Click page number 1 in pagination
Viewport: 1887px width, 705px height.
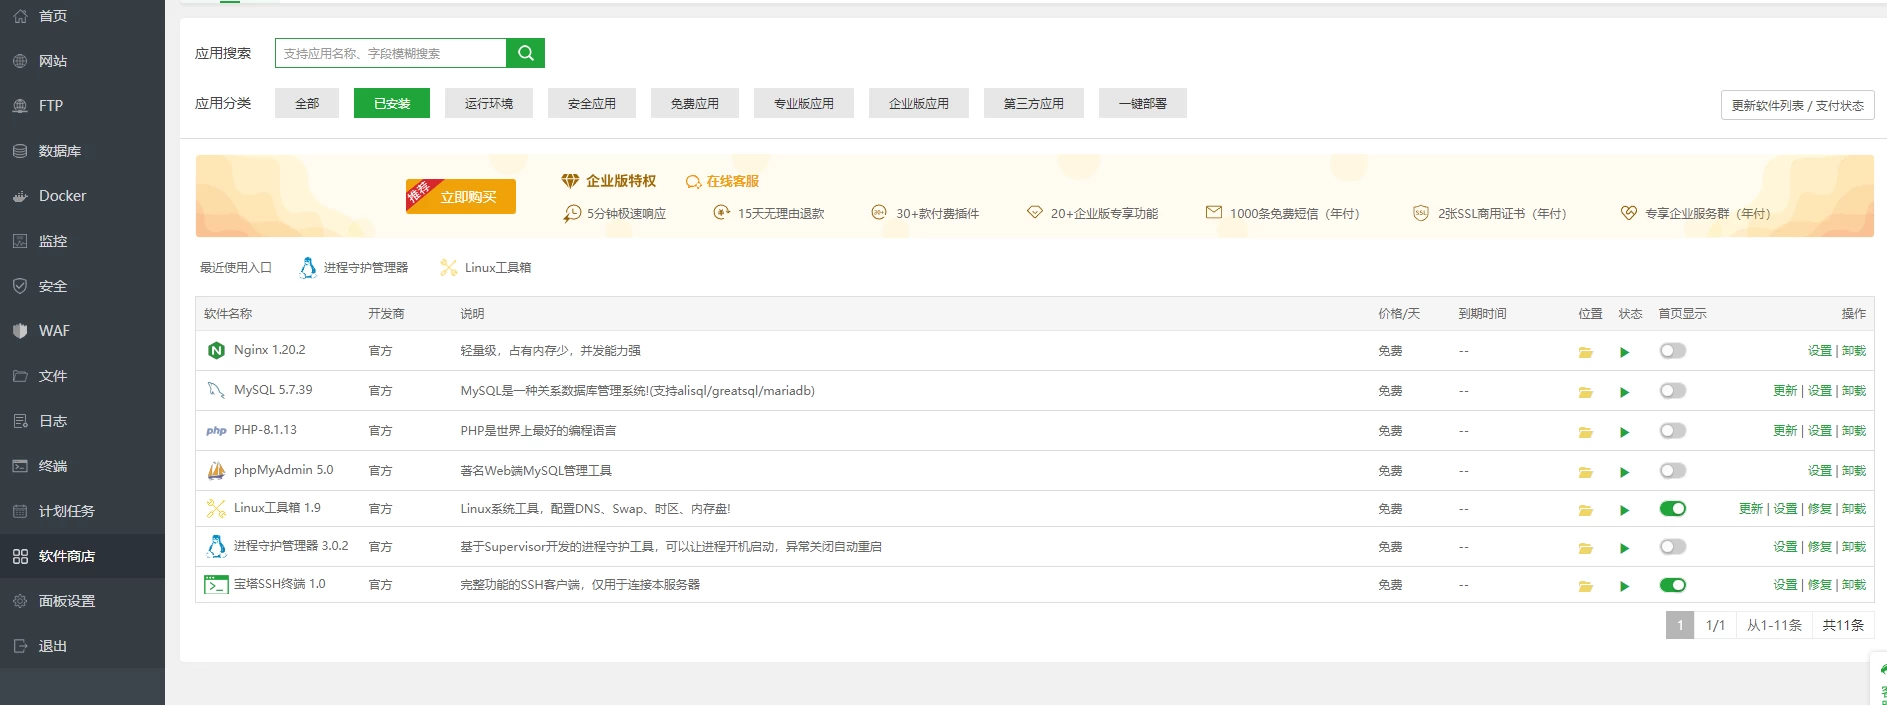click(1680, 625)
